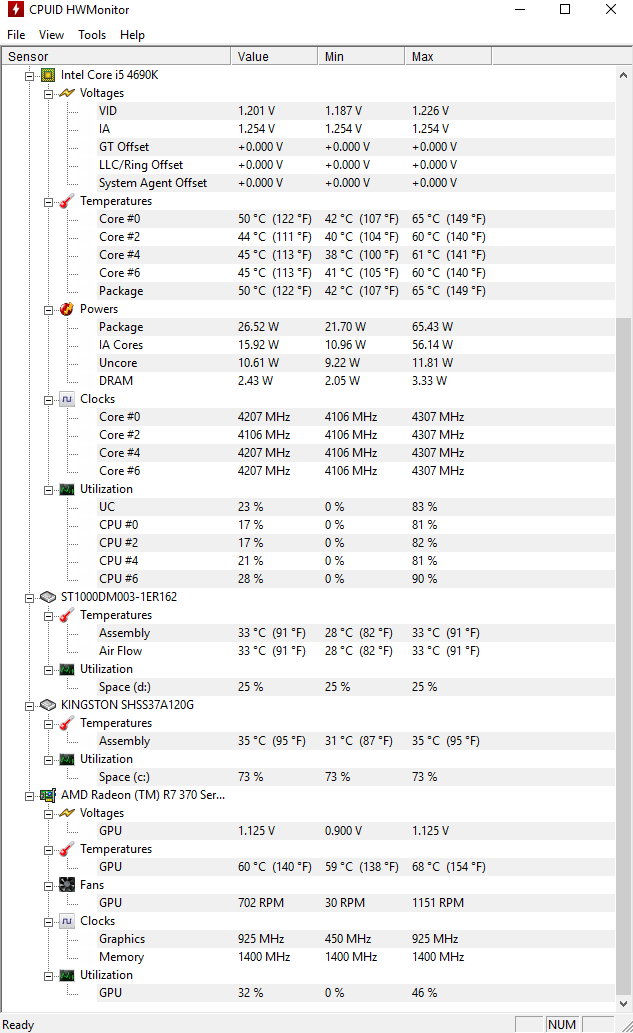Click the KINGSTON SHSS37A120G drive icon
Screen dimensions: 633x1033
[x=47, y=705]
